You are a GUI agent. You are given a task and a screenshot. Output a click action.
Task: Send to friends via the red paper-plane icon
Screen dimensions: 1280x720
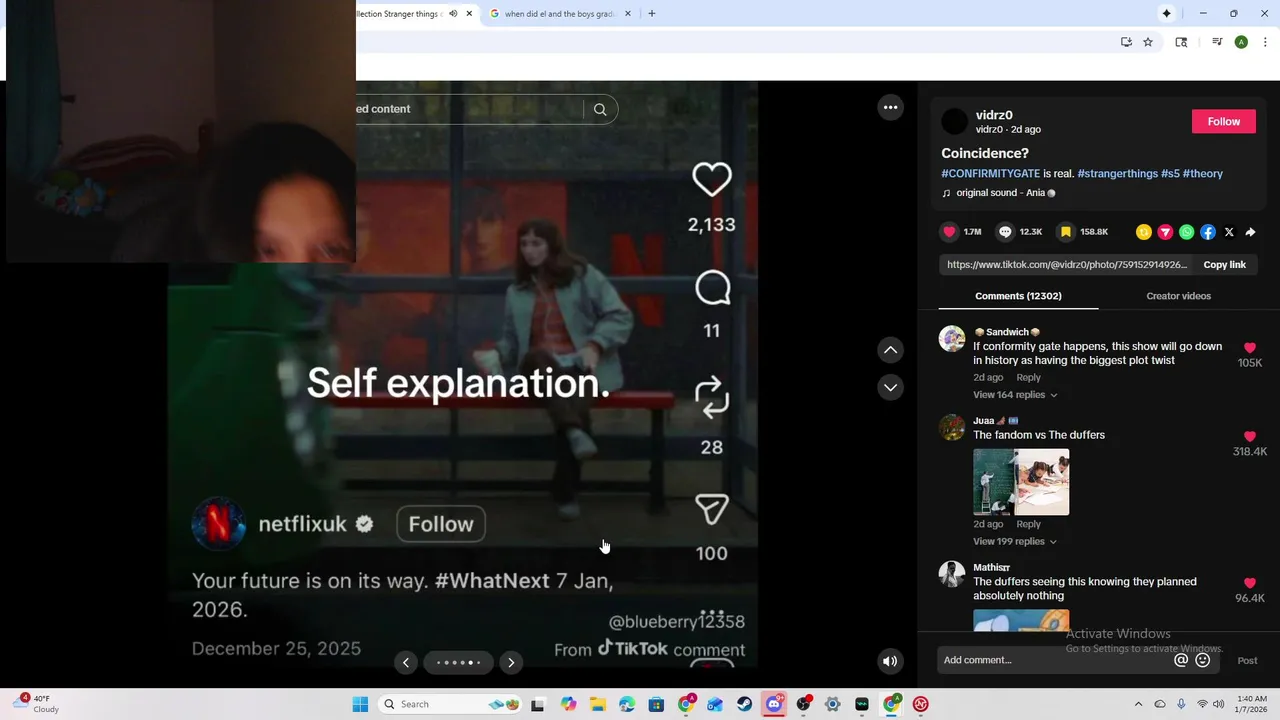[x=1165, y=232]
